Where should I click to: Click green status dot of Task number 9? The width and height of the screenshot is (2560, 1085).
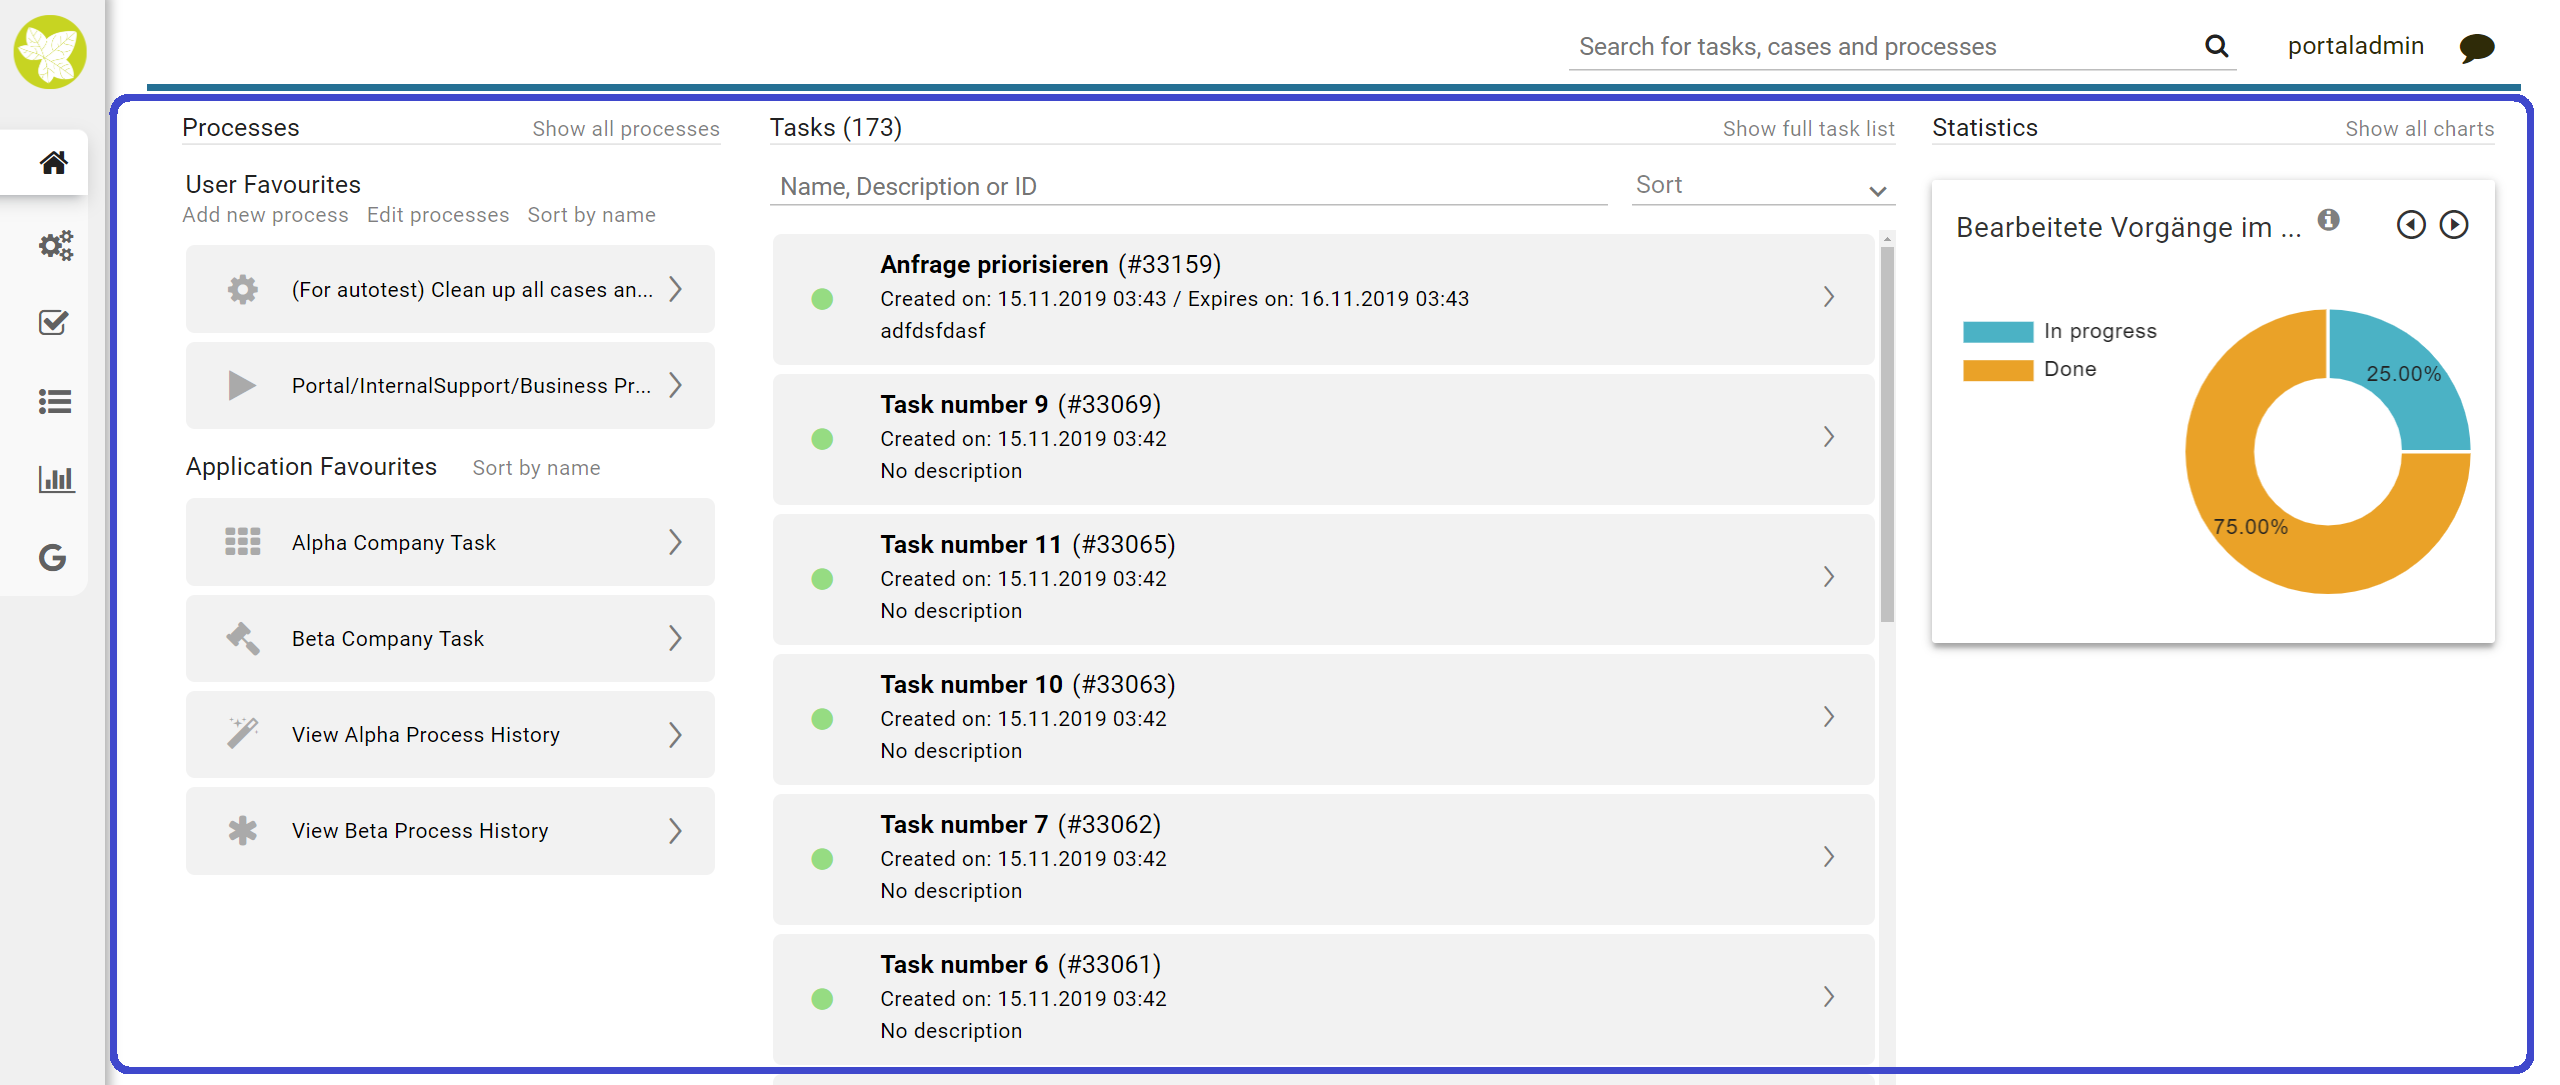point(822,439)
